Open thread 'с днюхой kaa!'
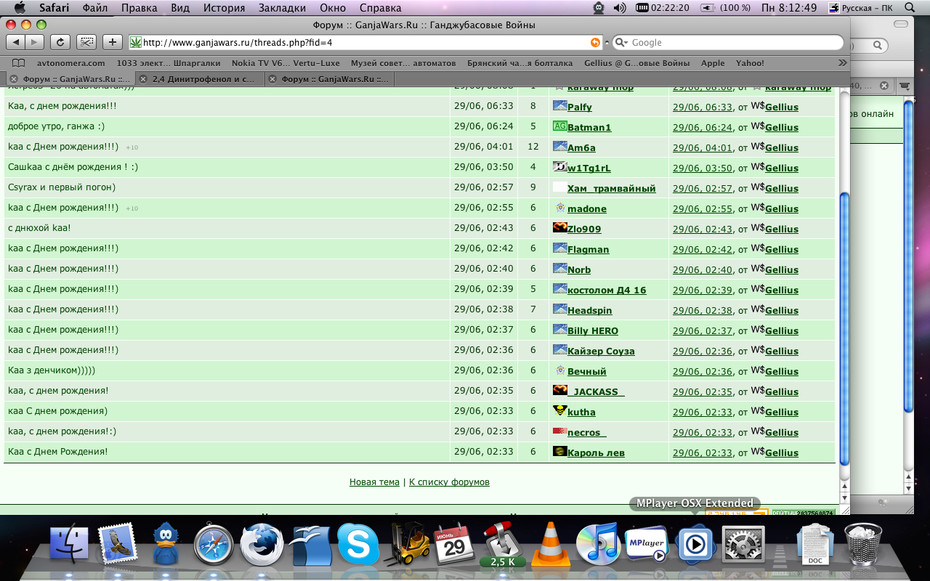 (x=39, y=228)
